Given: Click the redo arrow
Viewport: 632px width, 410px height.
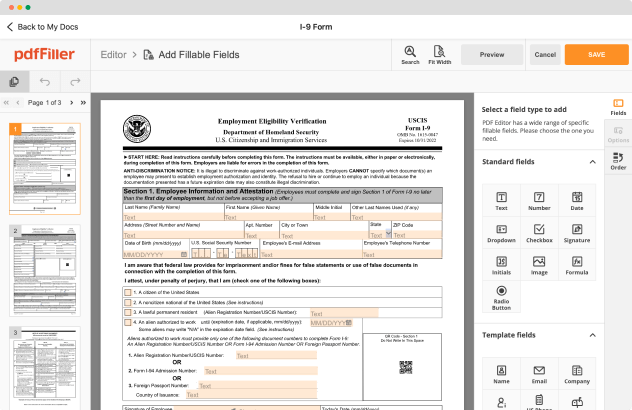Looking at the screenshot, I should 75,82.
